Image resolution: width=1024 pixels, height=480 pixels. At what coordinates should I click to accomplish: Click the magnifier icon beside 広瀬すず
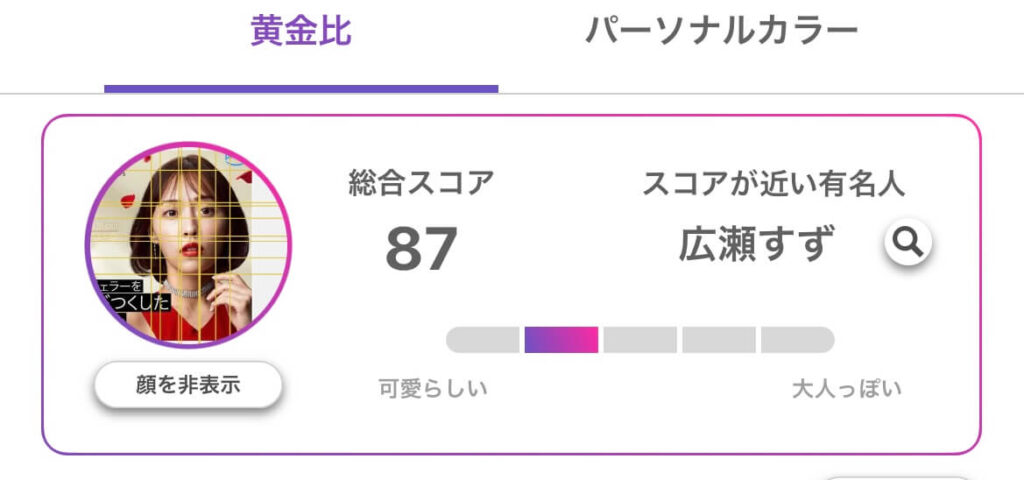(908, 242)
